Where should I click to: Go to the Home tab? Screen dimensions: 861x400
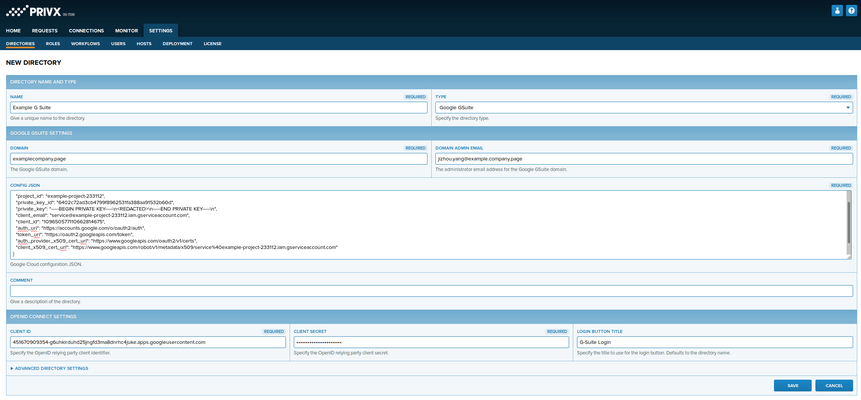click(13, 31)
